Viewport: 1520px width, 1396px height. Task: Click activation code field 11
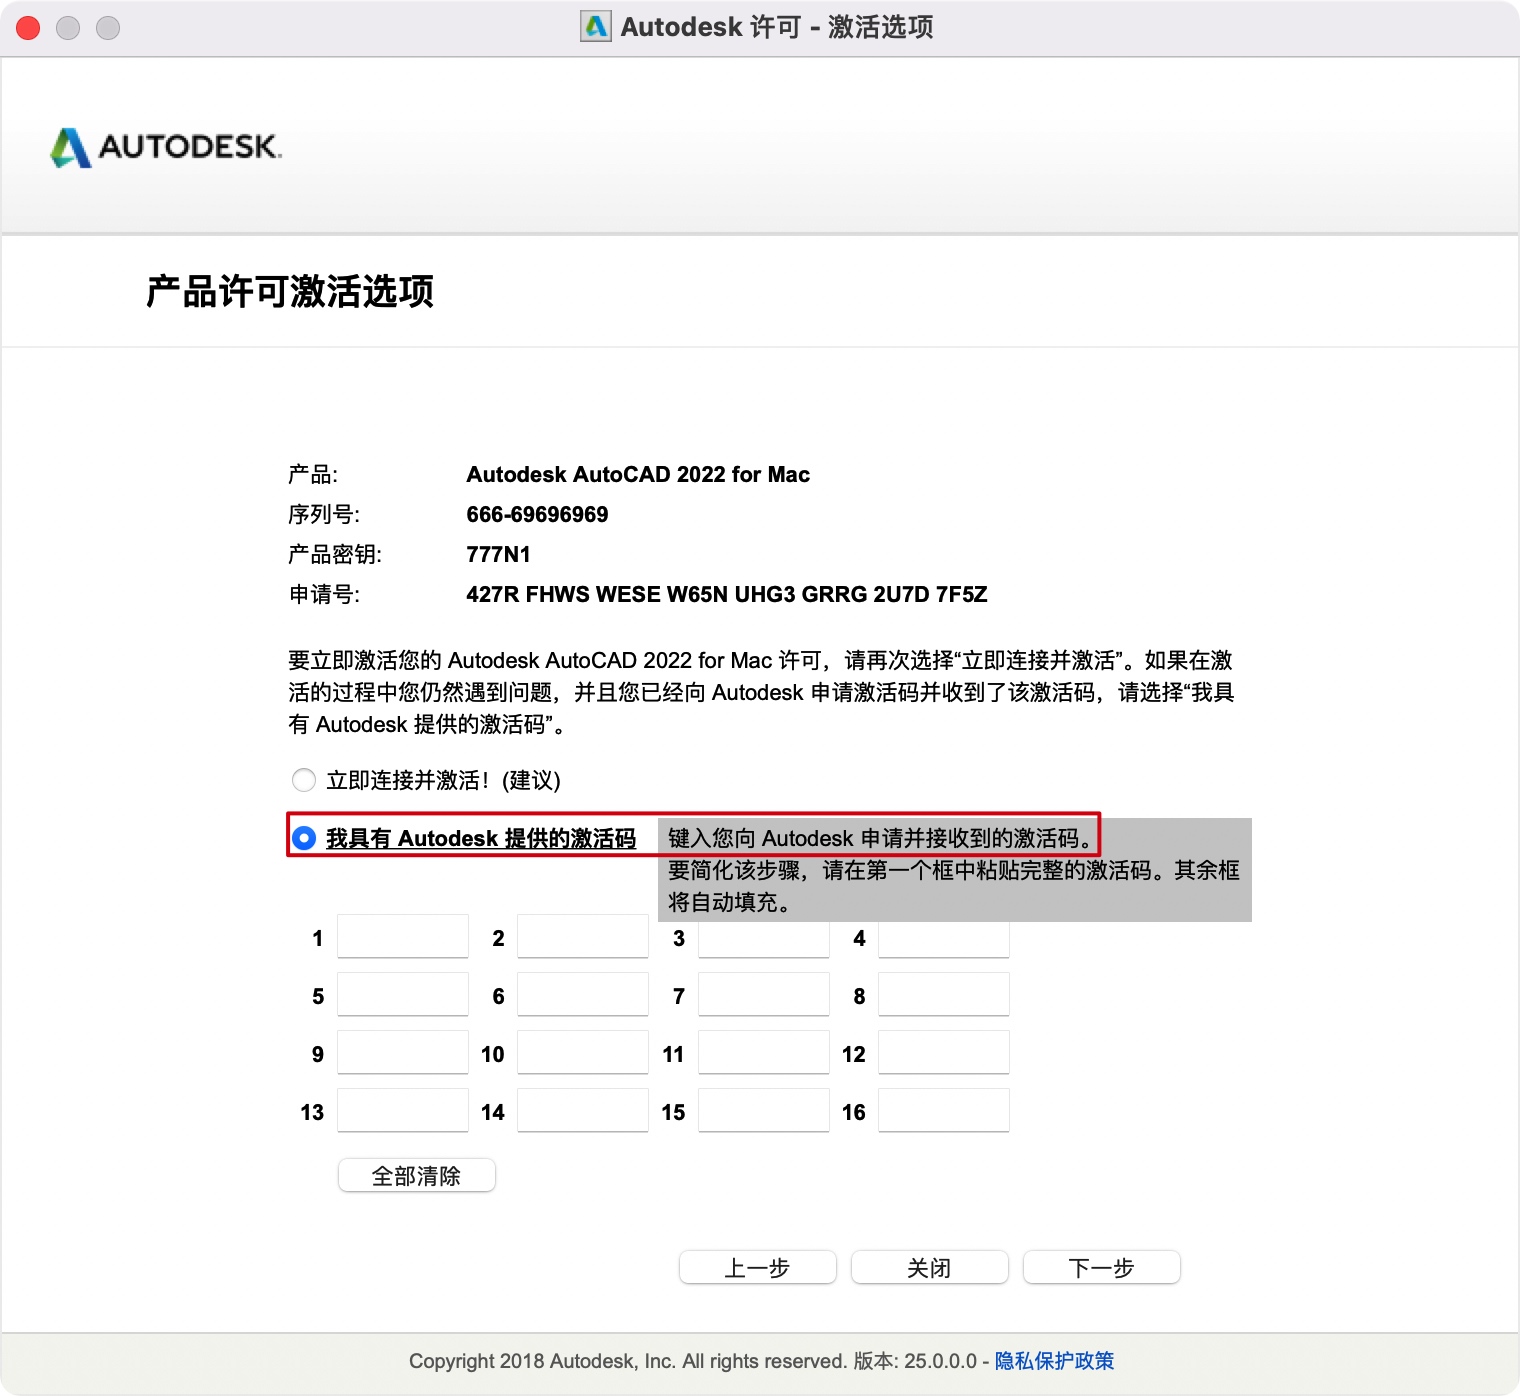coord(763,1053)
